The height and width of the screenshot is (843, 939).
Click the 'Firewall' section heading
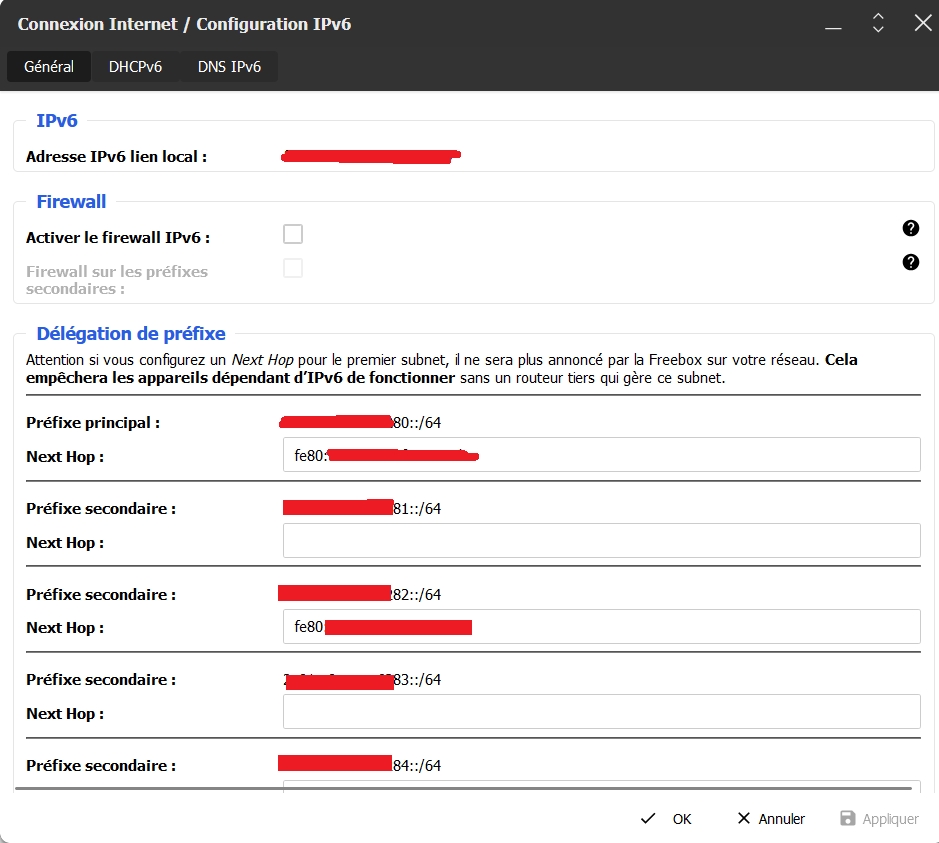click(71, 202)
